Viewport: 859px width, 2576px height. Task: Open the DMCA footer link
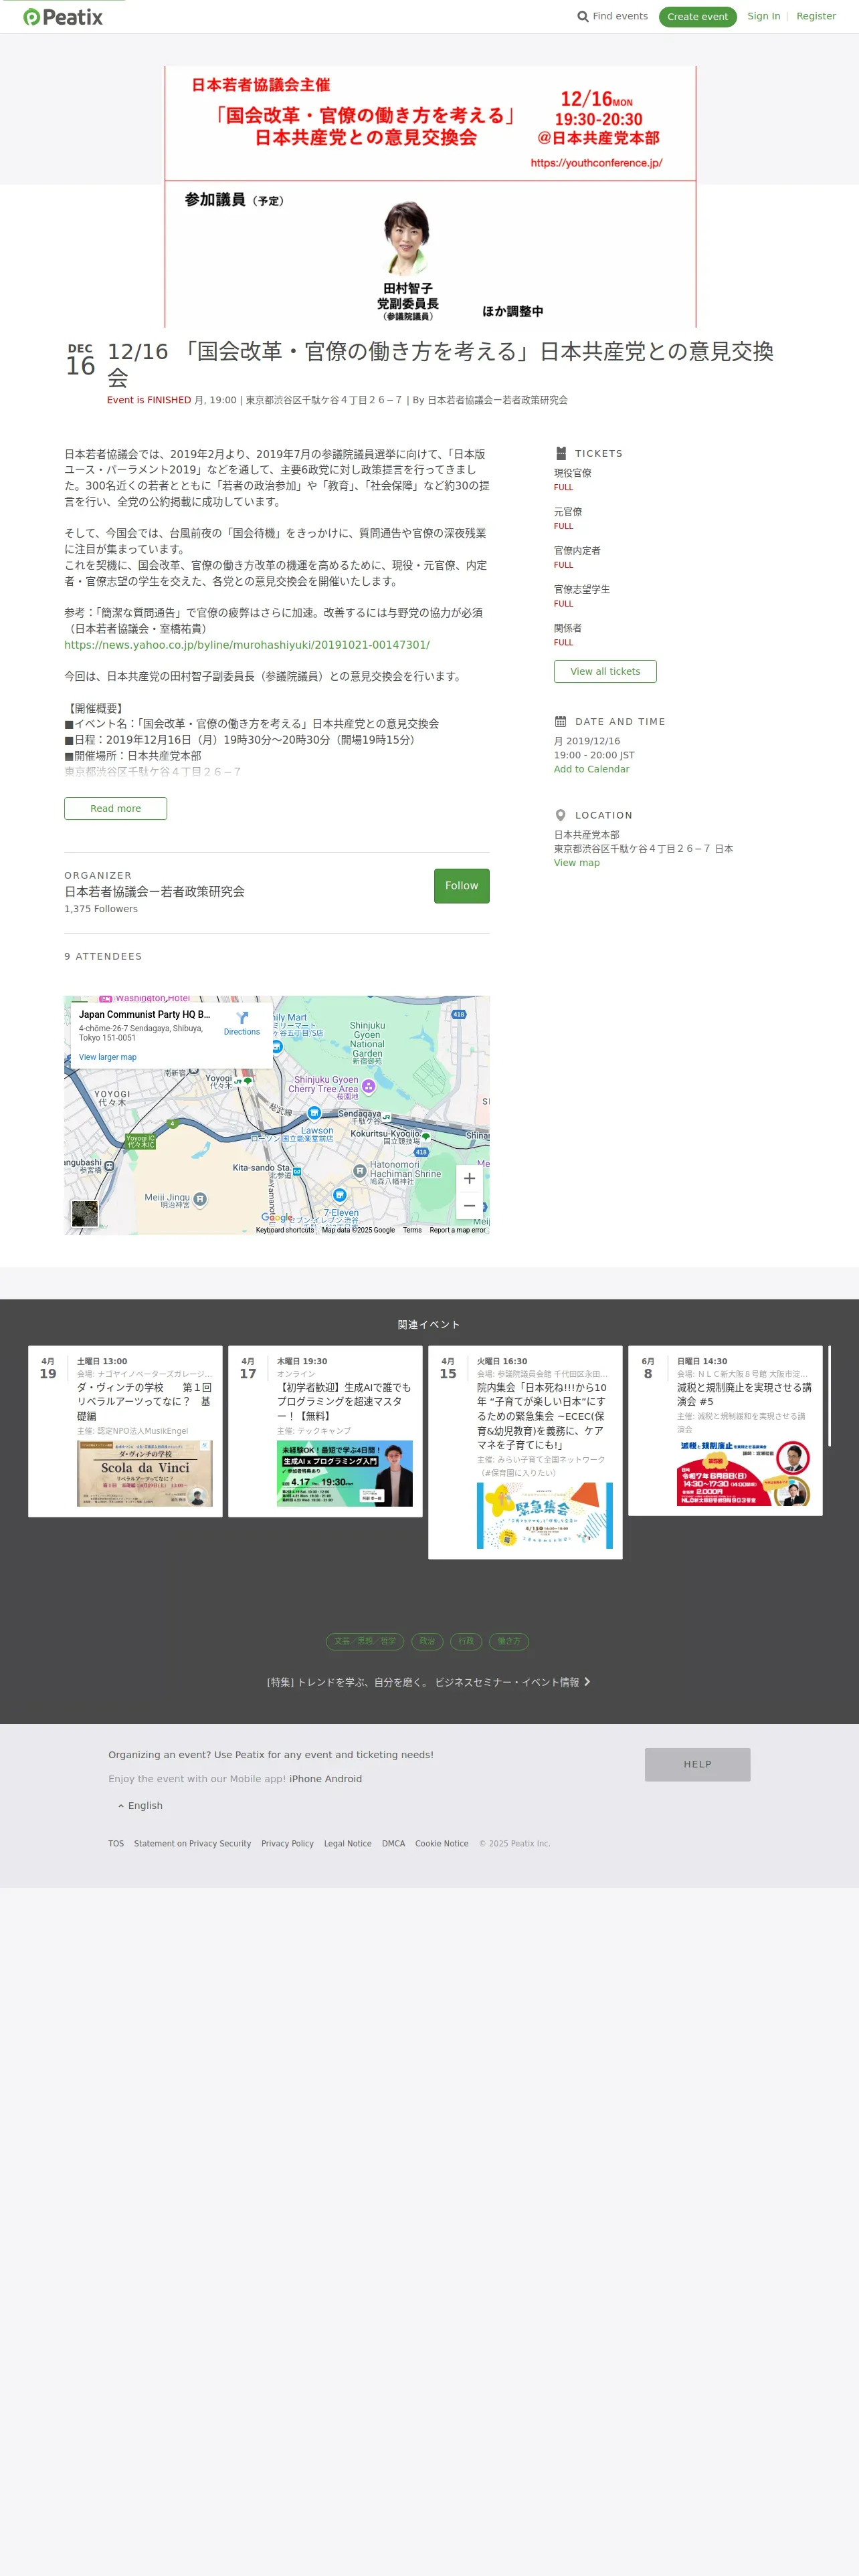393,1844
